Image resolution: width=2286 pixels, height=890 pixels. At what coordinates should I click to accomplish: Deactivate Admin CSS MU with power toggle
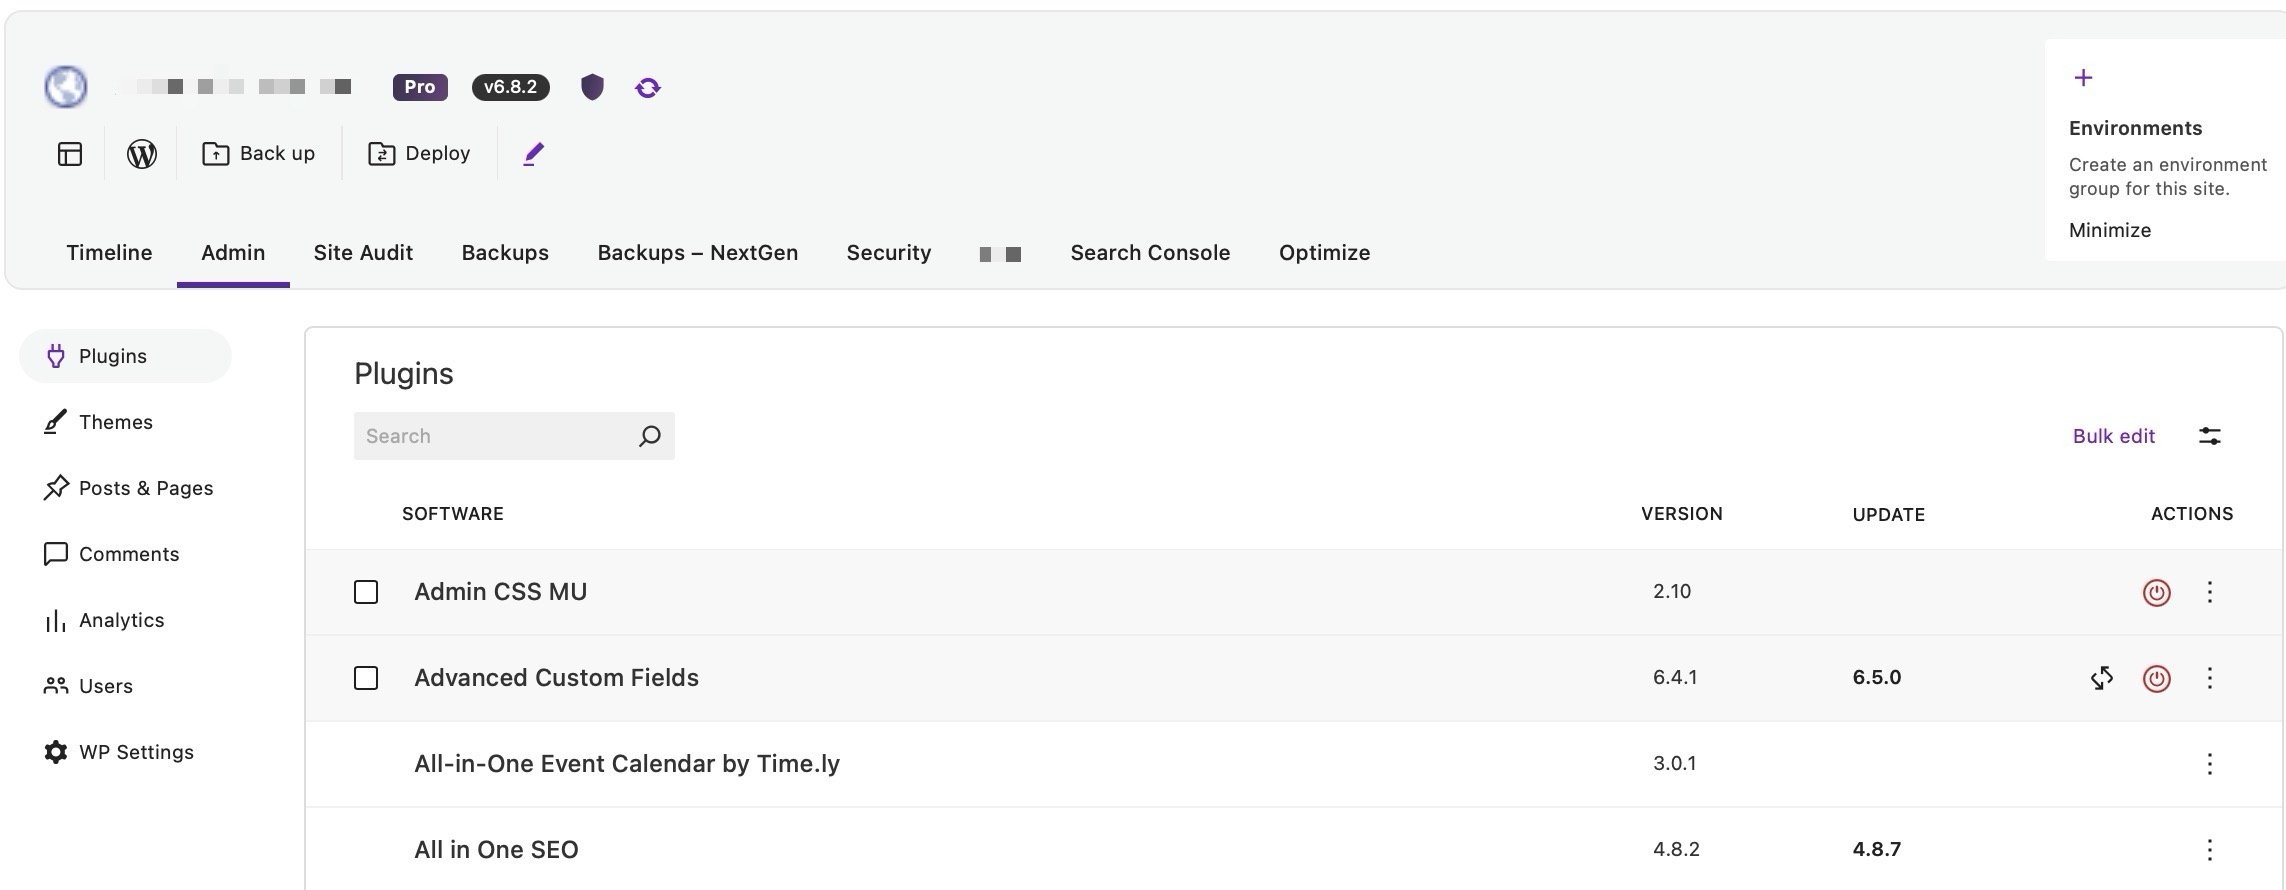tap(2156, 592)
